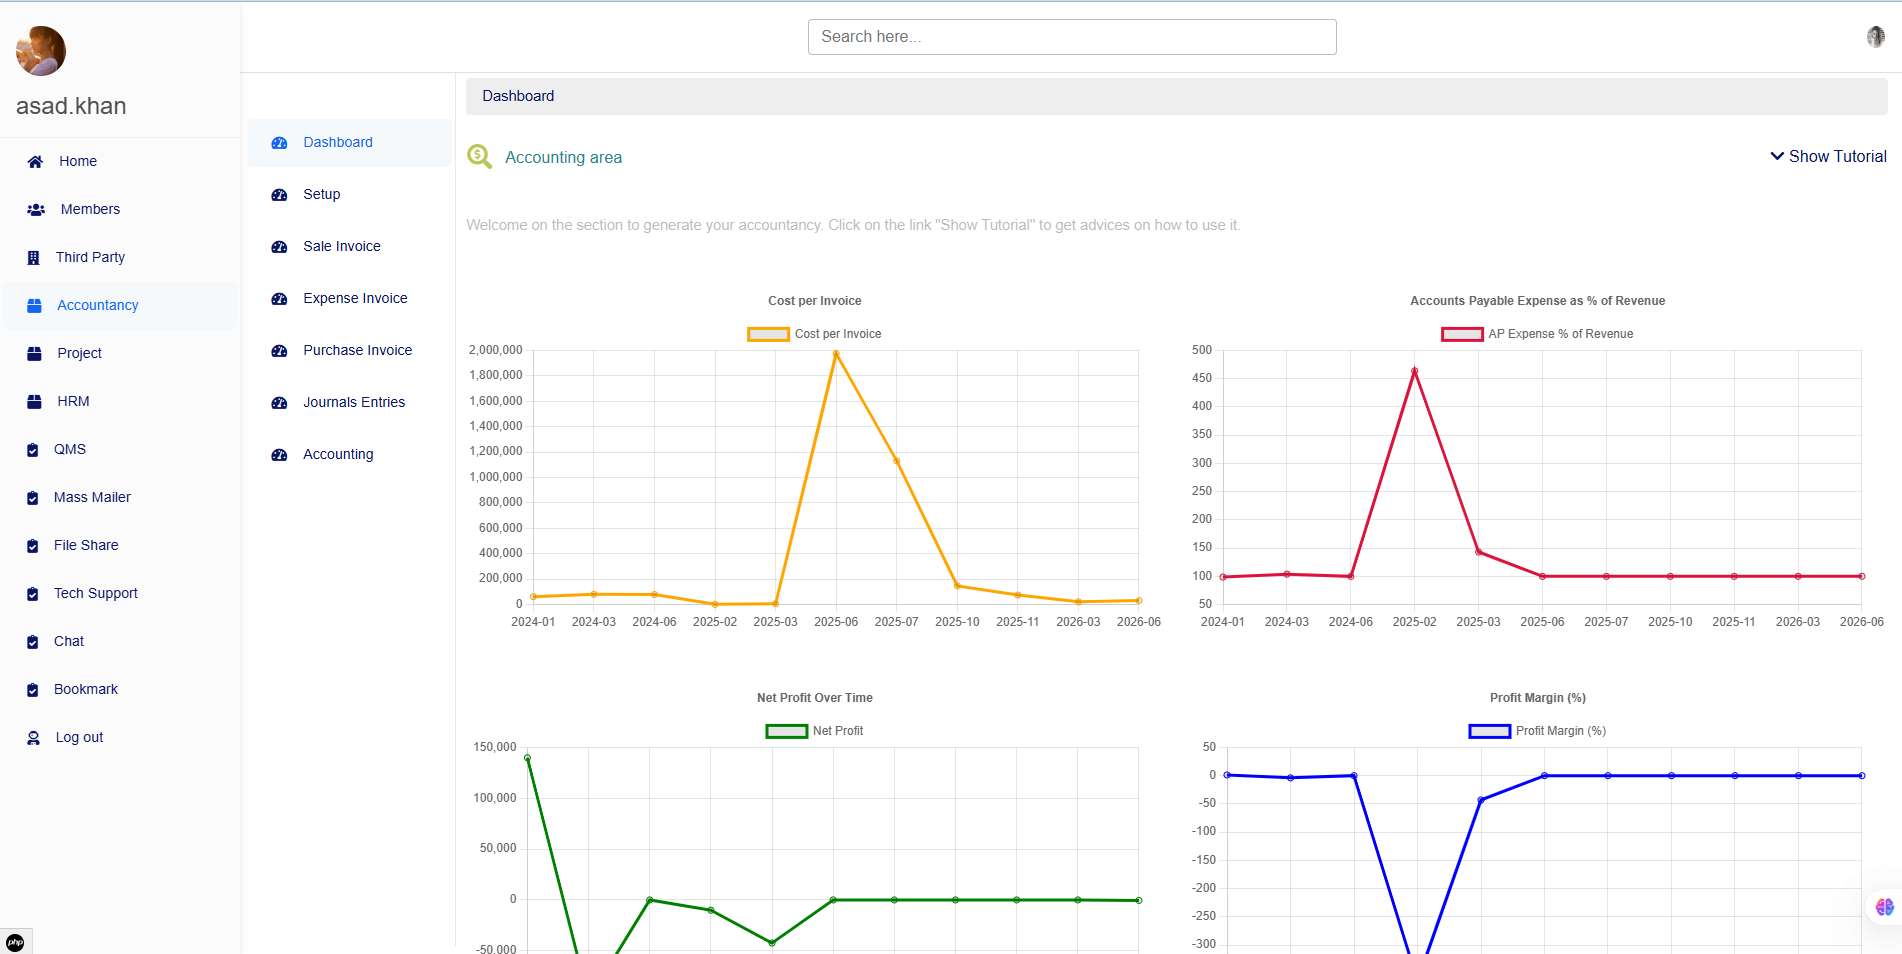
Task: Select the Log out link
Action: pos(79,737)
